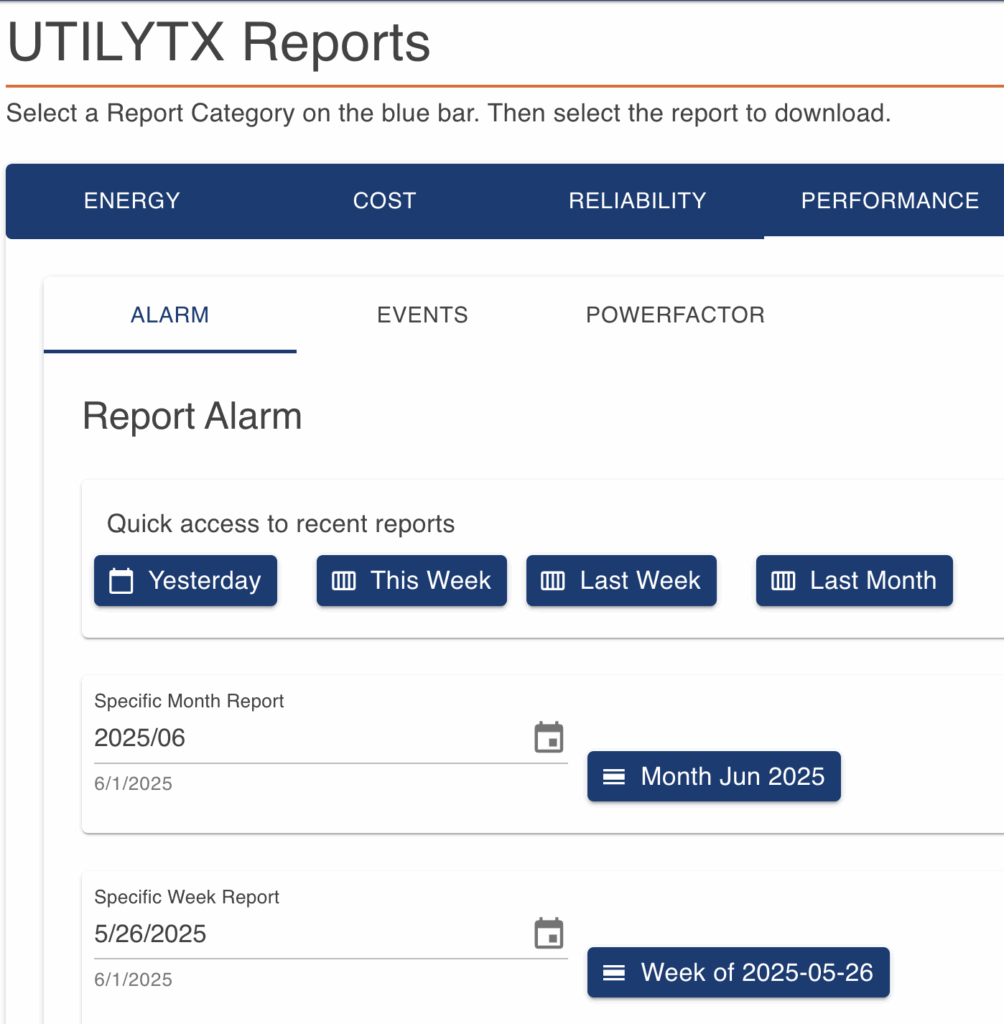Image resolution: width=1004 pixels, height=1024 pixels.
Task: Open the ENERGY report category
Action: pos(132,201)
